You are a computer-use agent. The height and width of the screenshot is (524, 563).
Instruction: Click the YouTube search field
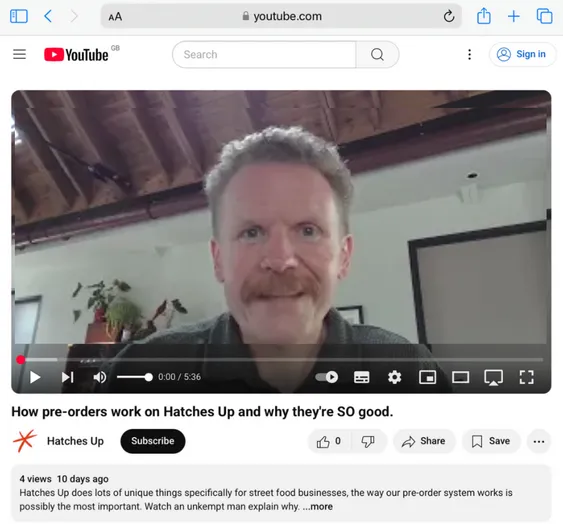(264, 55)
